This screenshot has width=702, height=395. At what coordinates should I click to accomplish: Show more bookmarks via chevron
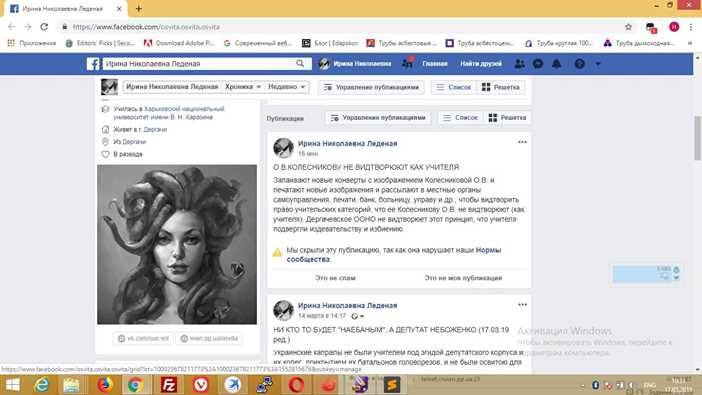[690, 43]
